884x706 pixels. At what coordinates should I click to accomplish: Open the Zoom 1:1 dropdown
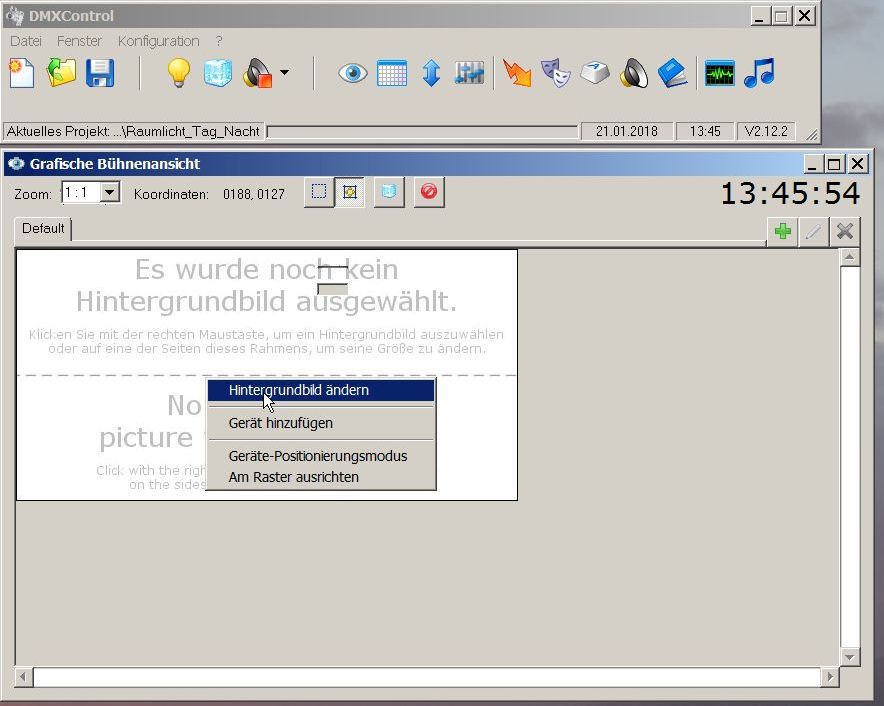click(110, 193)
